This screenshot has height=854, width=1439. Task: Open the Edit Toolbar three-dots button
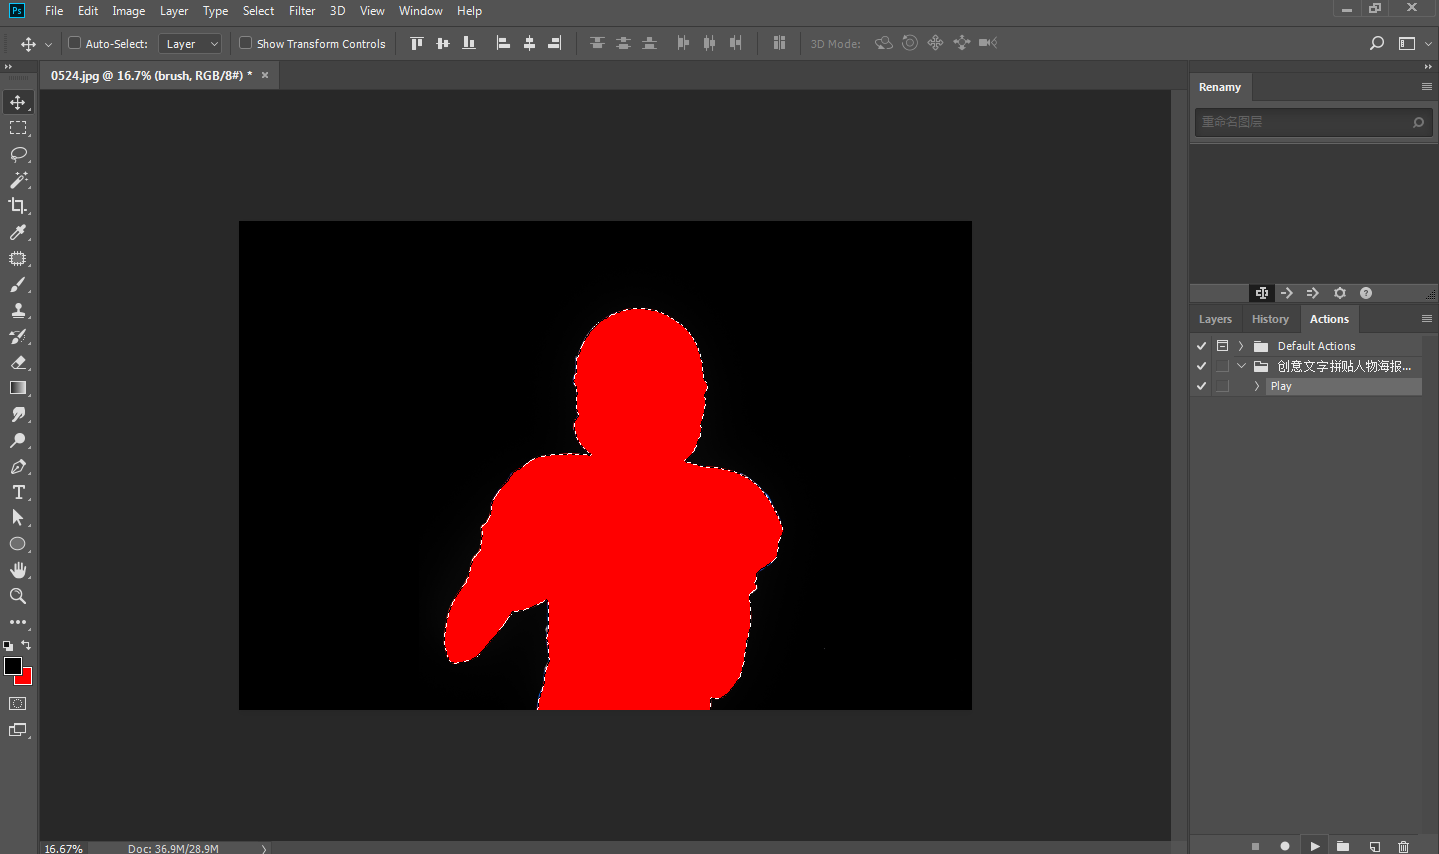click(x=18, y=622)
